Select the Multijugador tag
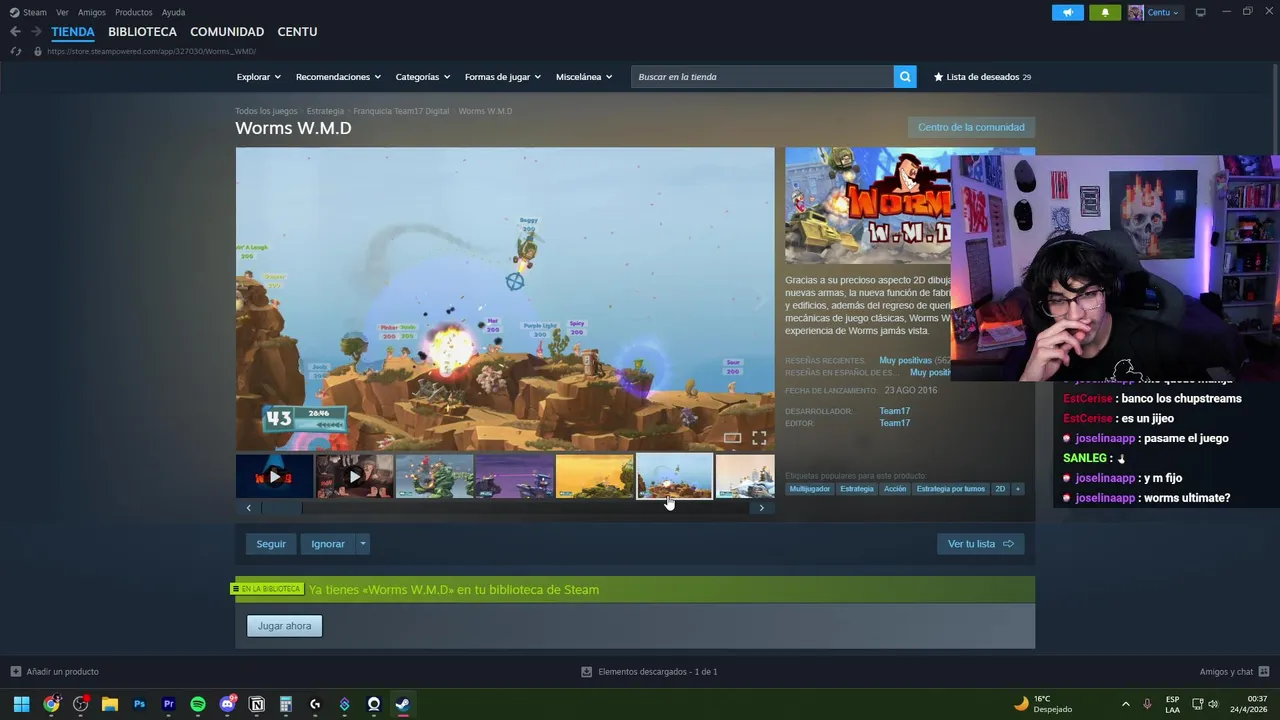The height and width of the screenshot is (720, 1280). point(809,489)
